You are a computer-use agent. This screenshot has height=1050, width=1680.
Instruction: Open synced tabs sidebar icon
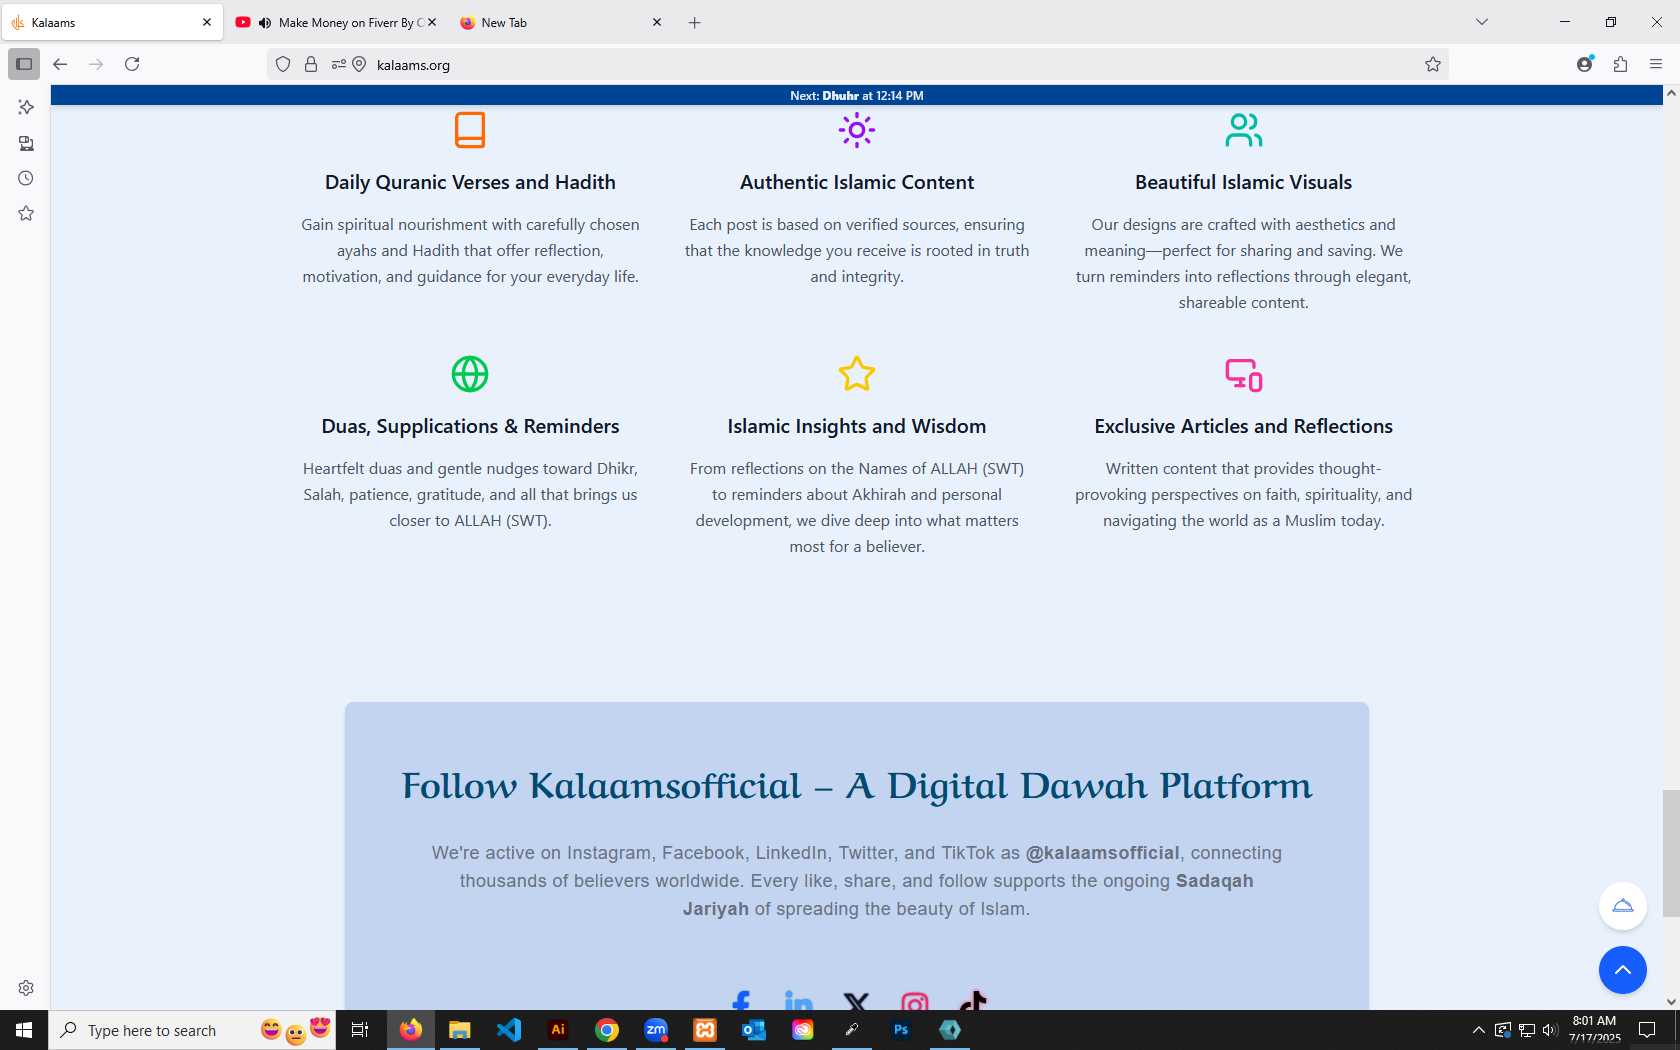pyautogui.click(x=26, y=143)
